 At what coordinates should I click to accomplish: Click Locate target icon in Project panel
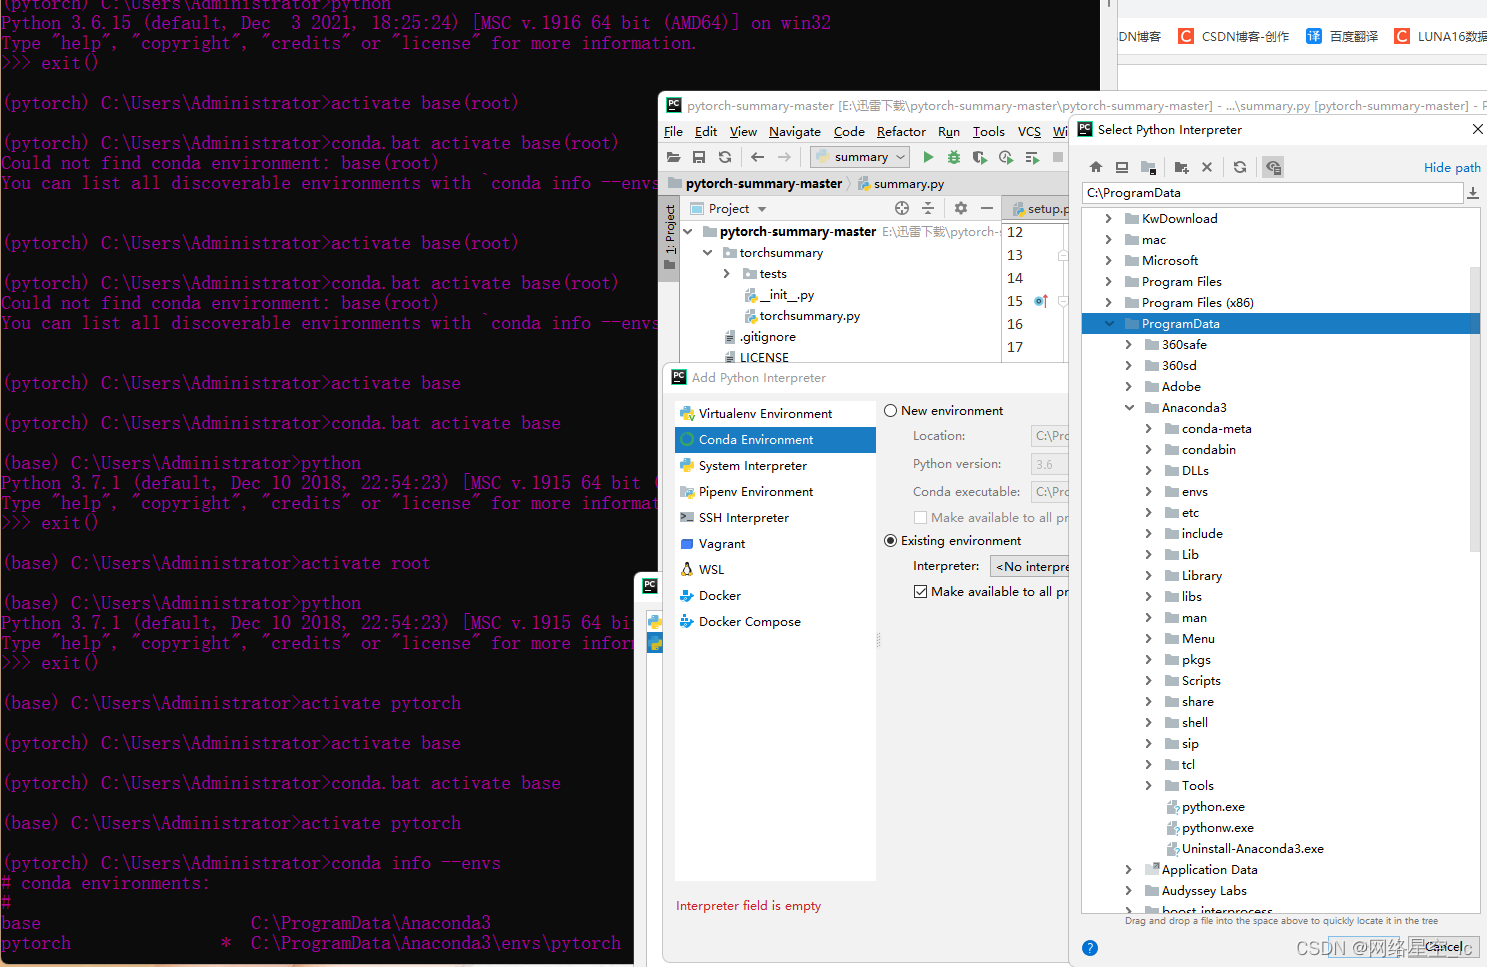(902, 208)
